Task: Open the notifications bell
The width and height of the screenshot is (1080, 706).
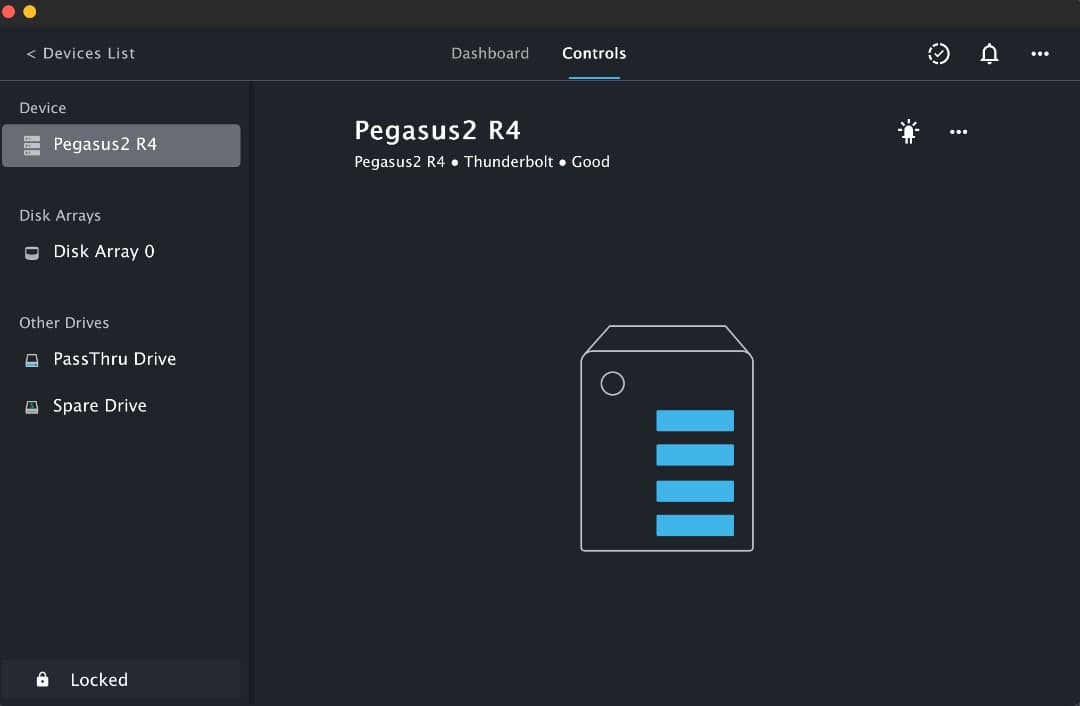Action: click(989, 53)
